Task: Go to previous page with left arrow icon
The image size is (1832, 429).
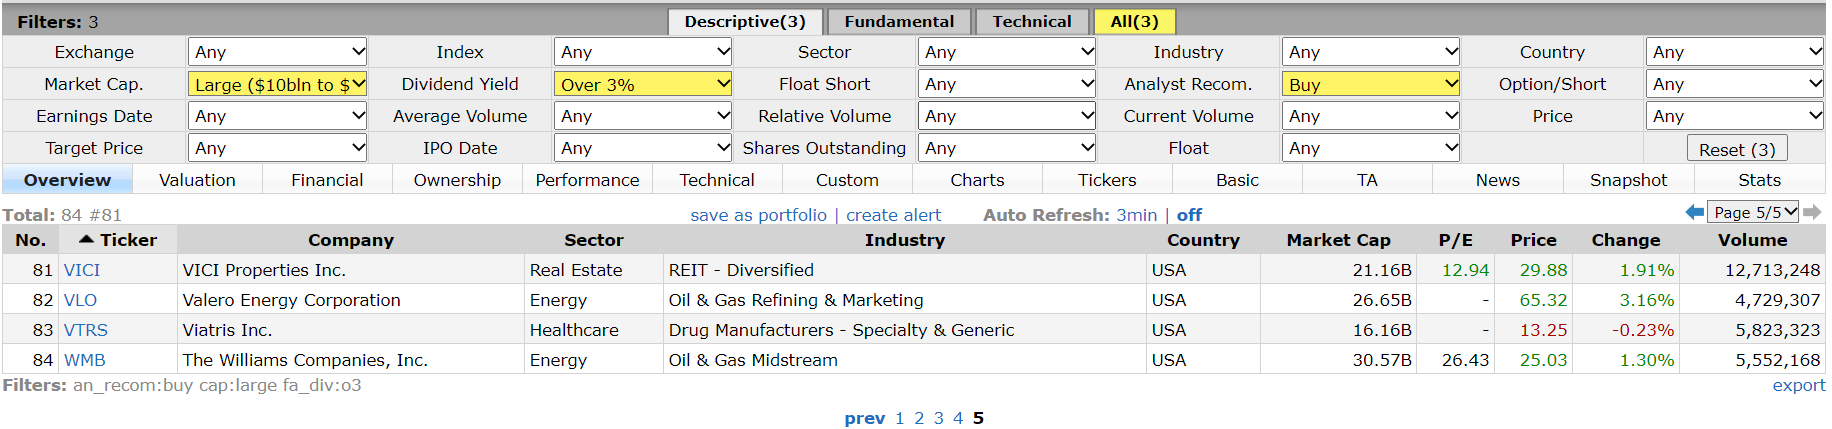Action: click(1694, 212)
